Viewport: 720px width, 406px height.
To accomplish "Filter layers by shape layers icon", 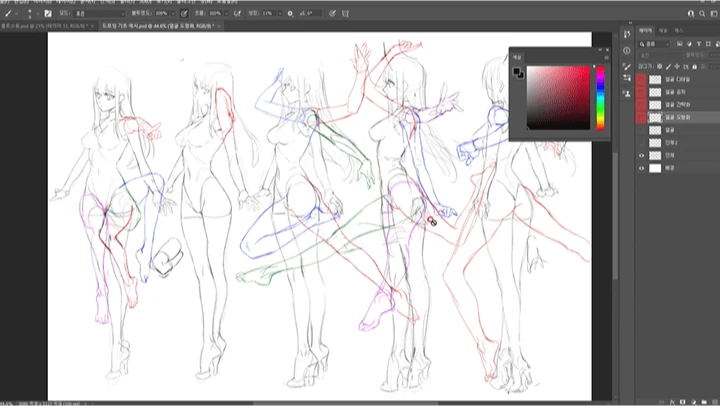I will click(x=708, y=44).
